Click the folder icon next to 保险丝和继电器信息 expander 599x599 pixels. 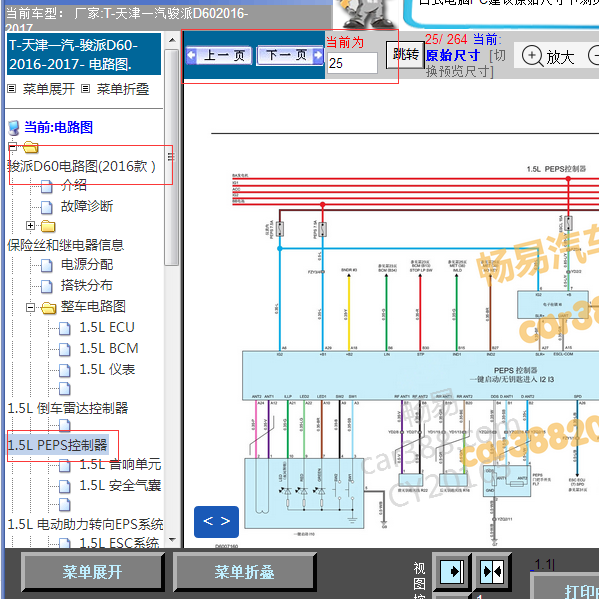click(x=48, y=226)
